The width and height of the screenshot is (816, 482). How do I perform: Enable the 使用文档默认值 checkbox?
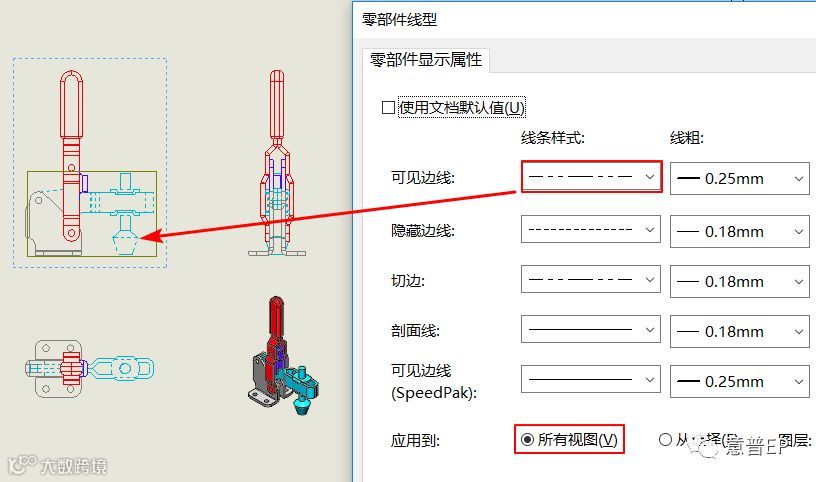click(x=388, y=108)
